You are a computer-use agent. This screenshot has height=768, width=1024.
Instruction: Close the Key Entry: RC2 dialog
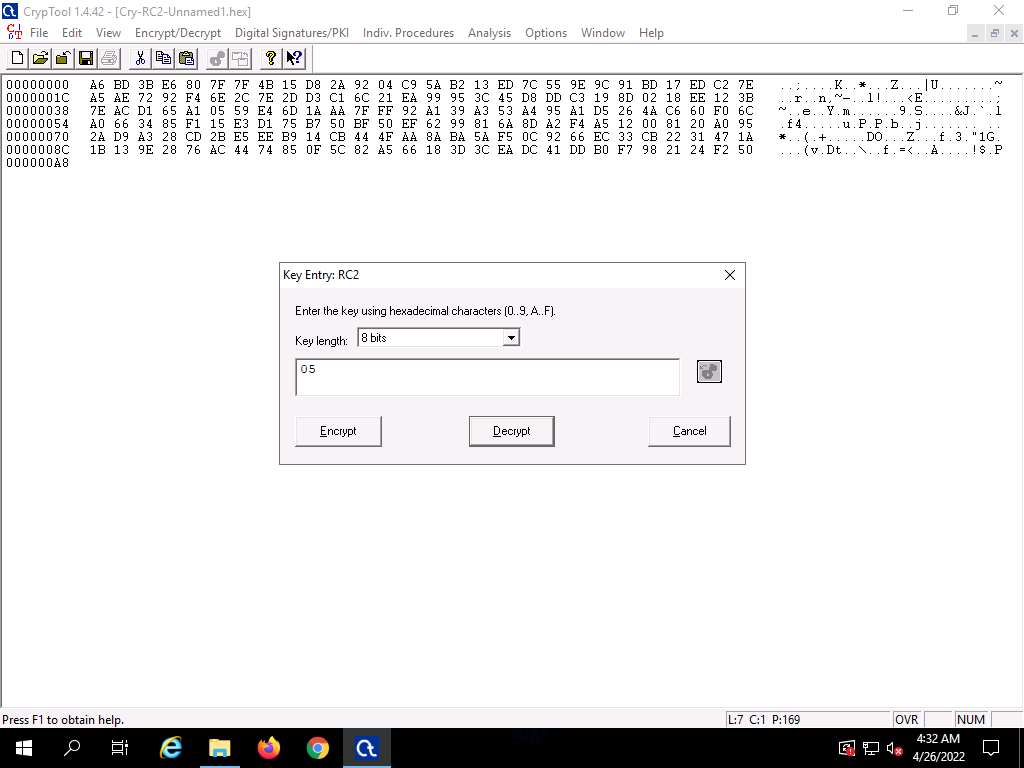729,275
